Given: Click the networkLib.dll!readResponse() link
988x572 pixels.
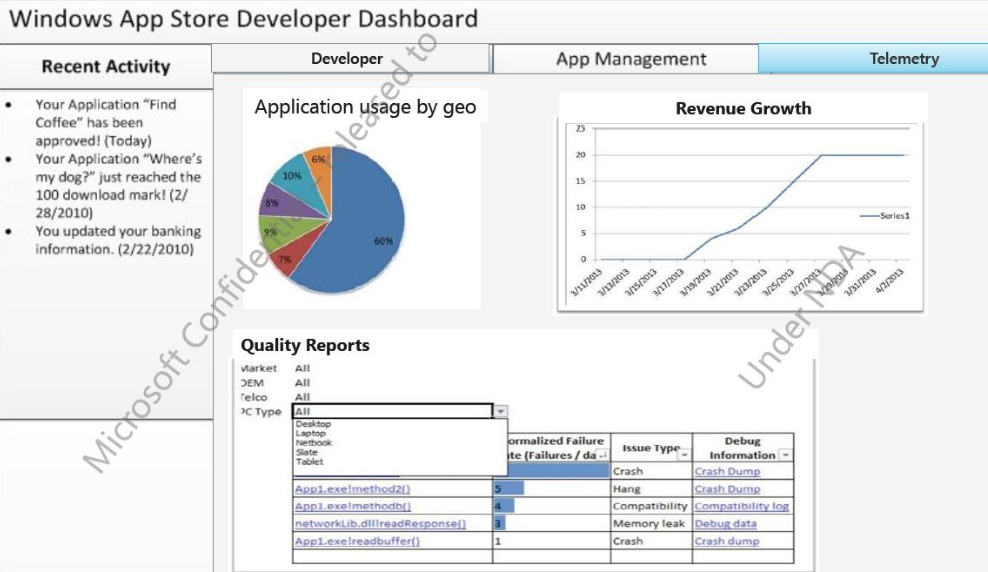Looking at the screenshot, I should [x=380, y=523].
